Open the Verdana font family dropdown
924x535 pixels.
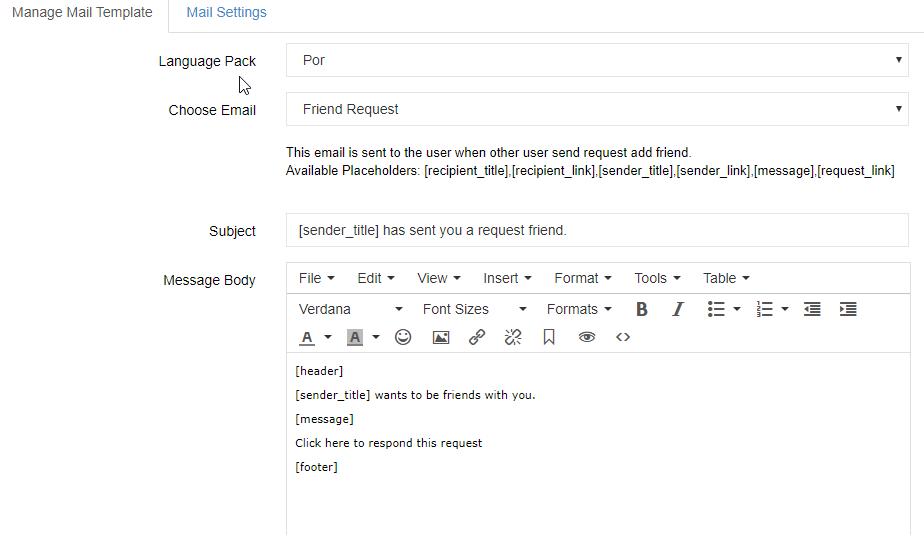[x=351, y=309]
